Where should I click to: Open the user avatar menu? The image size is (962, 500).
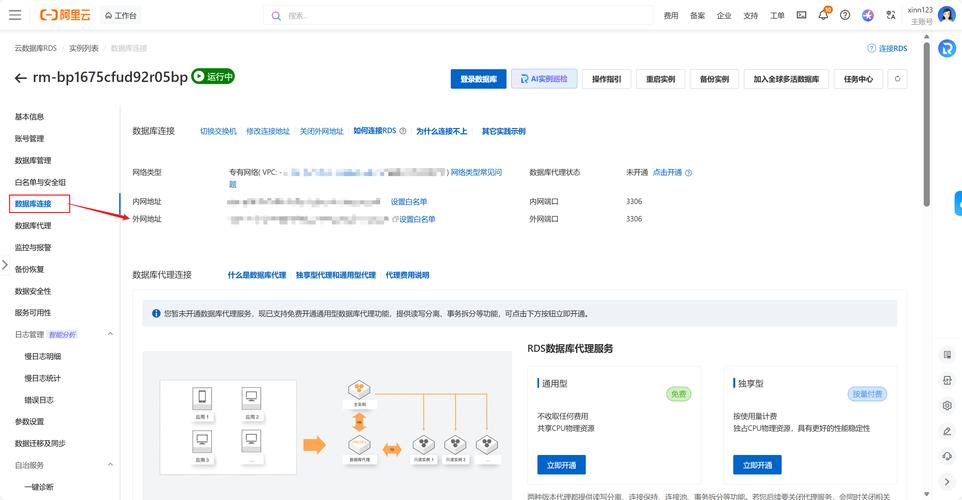[947, 15]
